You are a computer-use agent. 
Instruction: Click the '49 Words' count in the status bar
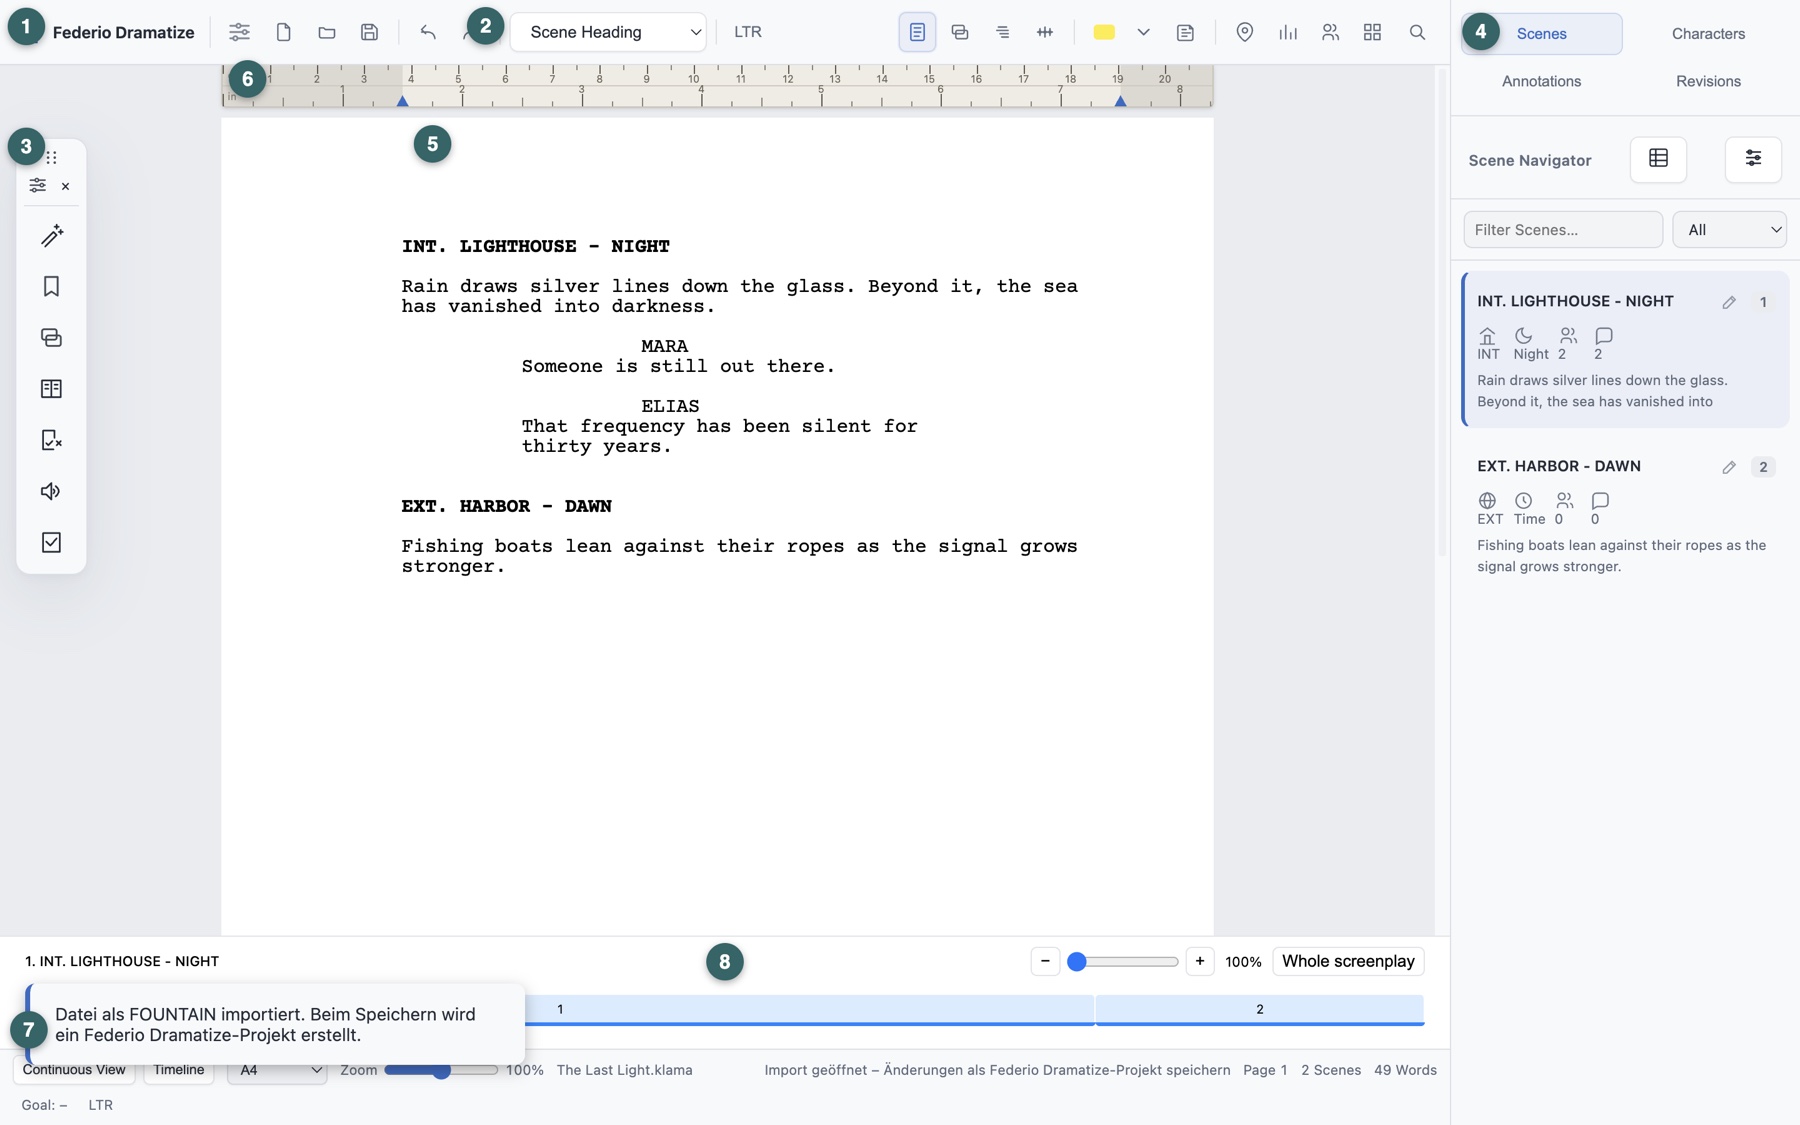pos(1405,1070)
